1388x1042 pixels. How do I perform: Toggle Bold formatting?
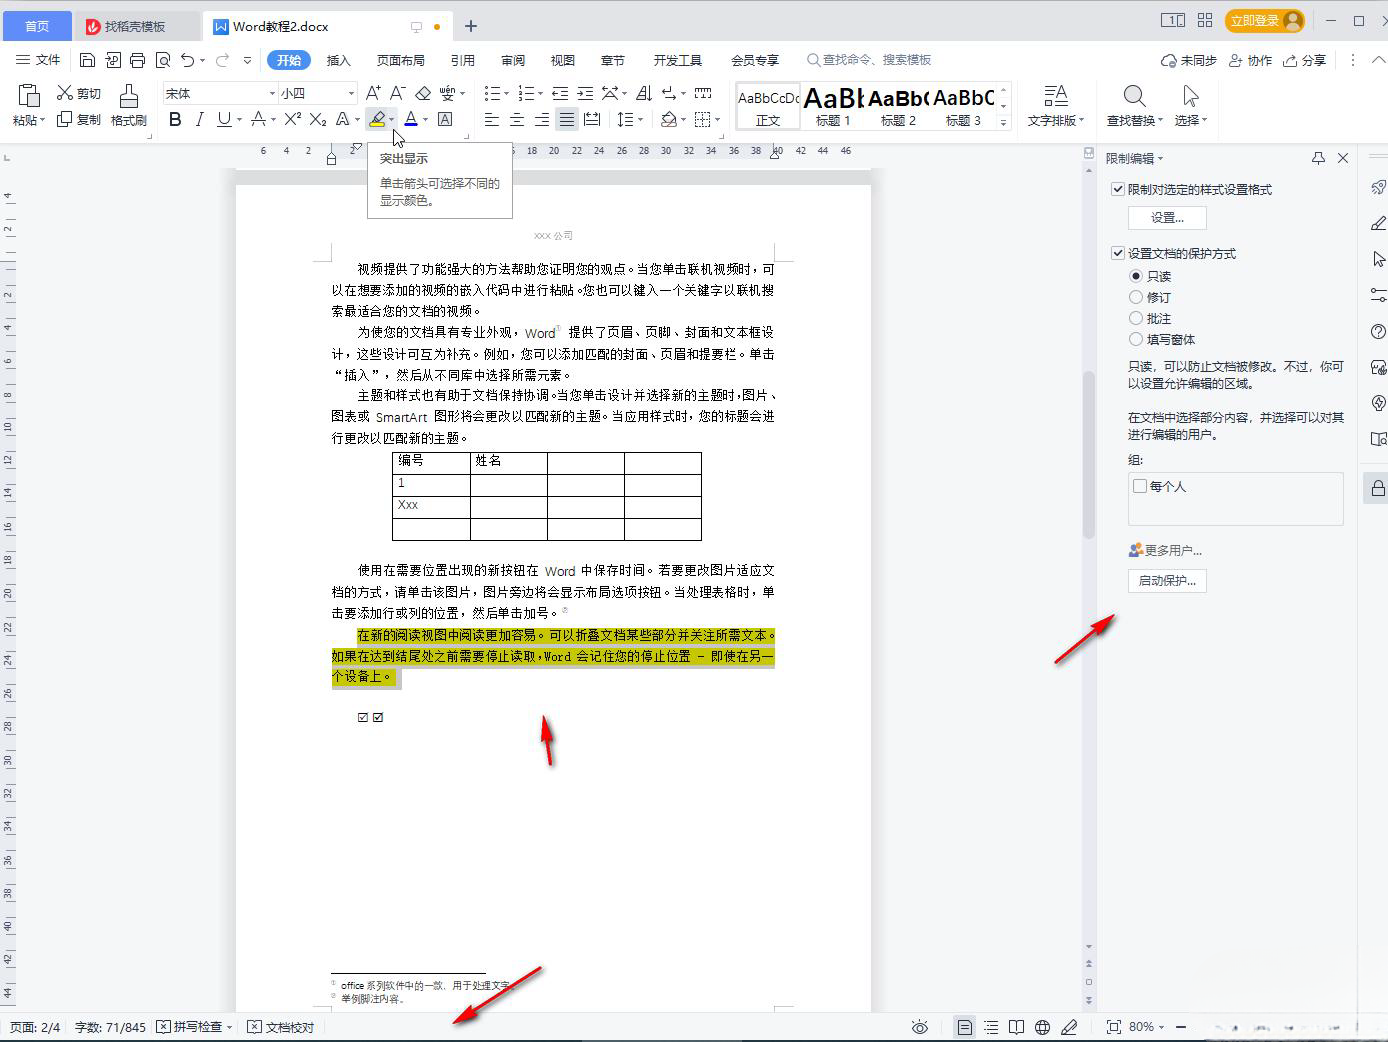point(175,119)
